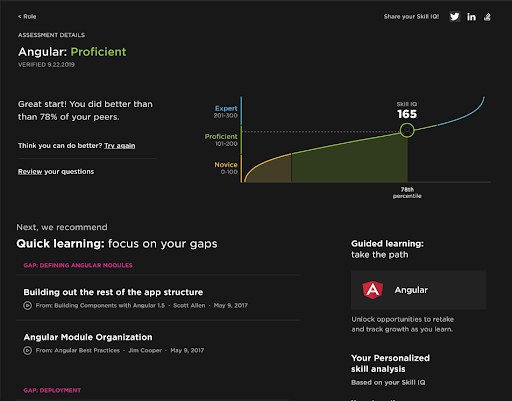This screenshot has width=512, height=401.
Task: Click the 78th percentile label under chart
Action: [x=407, y=193]
